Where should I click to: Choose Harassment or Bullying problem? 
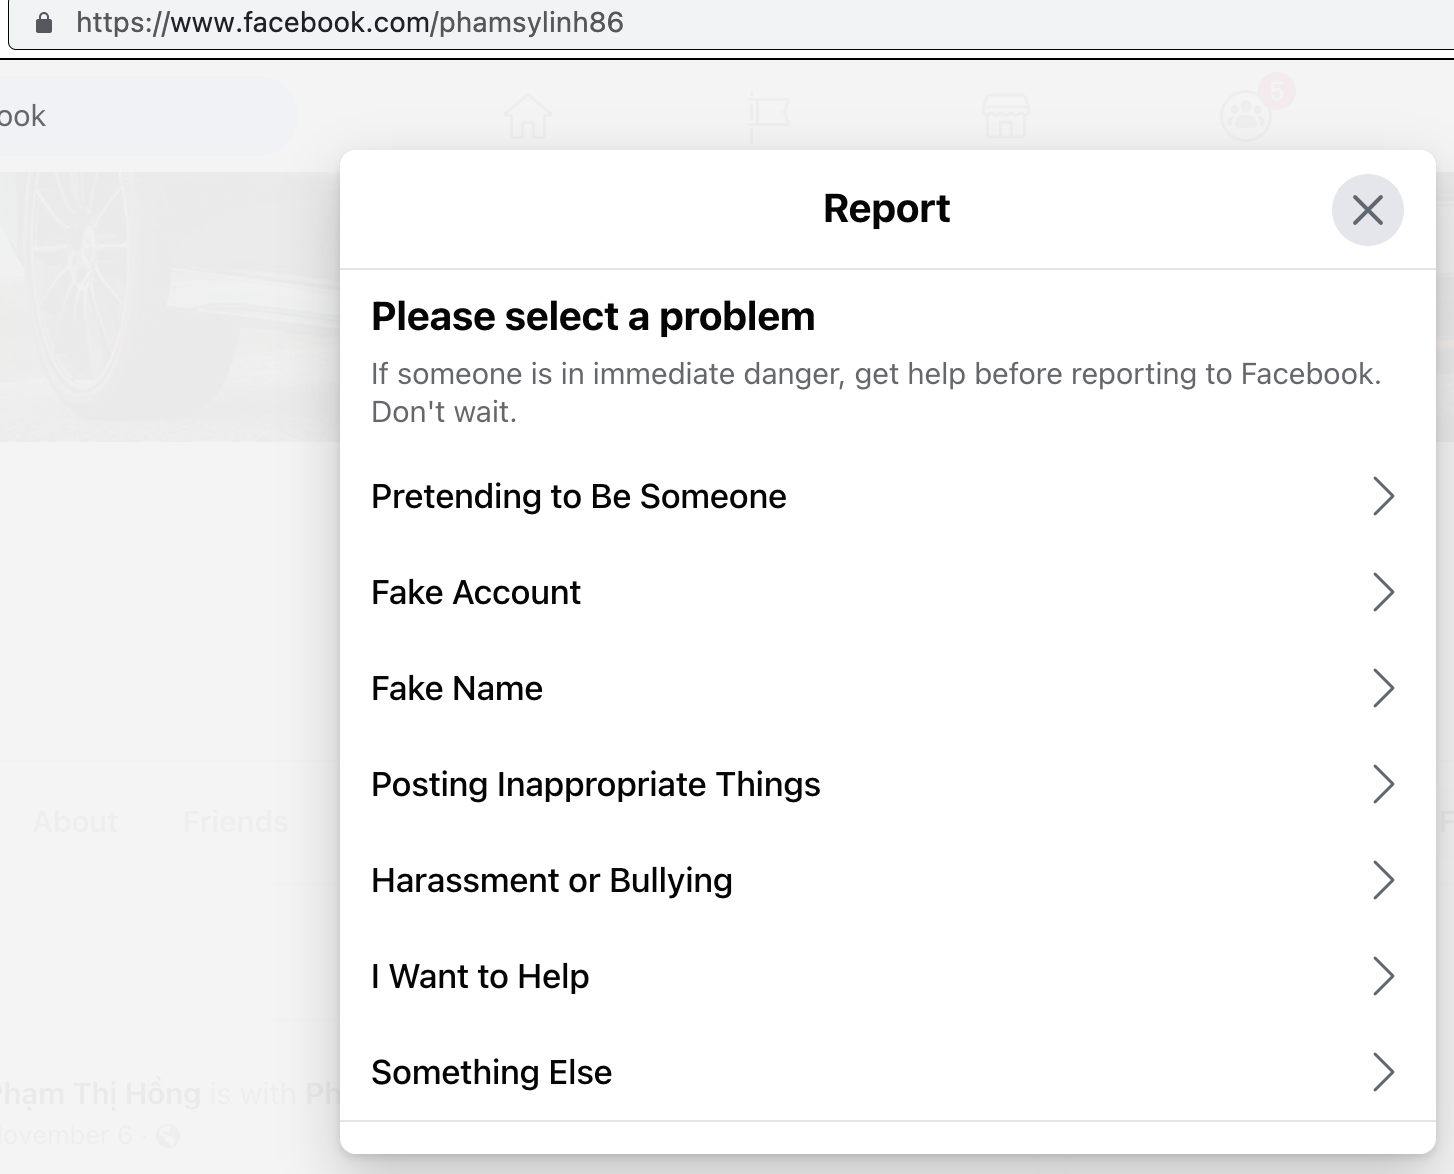(x=552, y=881)
